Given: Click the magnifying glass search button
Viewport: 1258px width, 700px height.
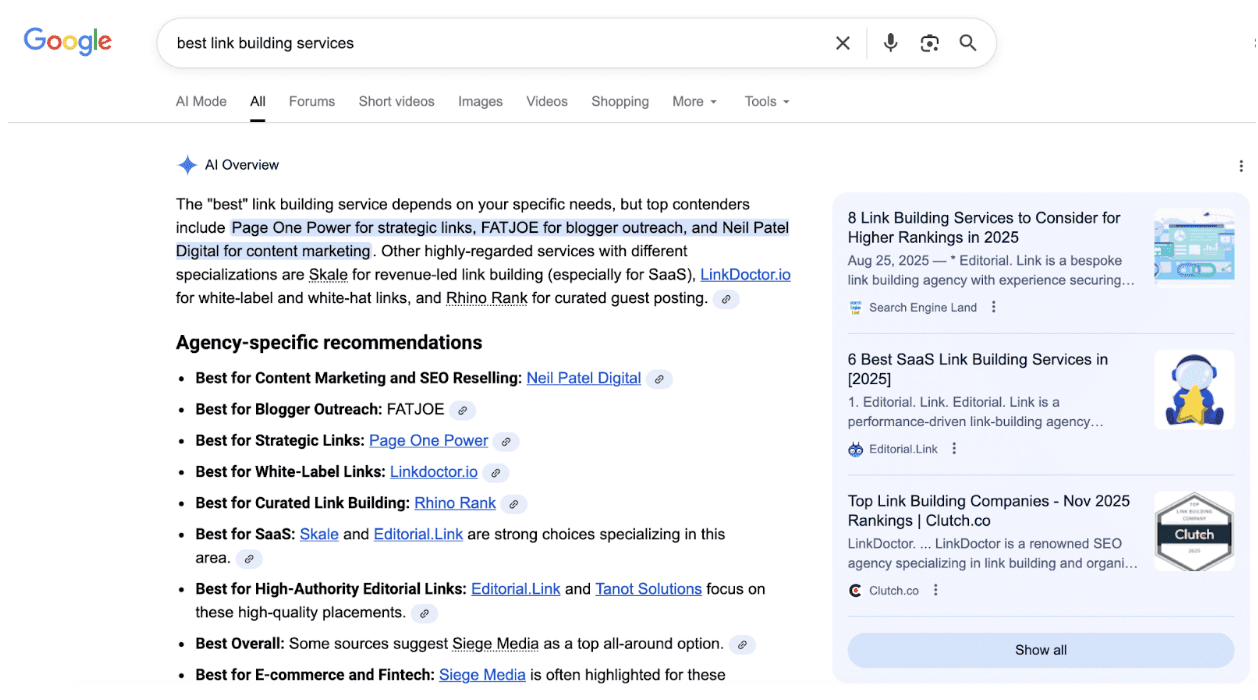Looking at the screenshot, I should point(968,43).
